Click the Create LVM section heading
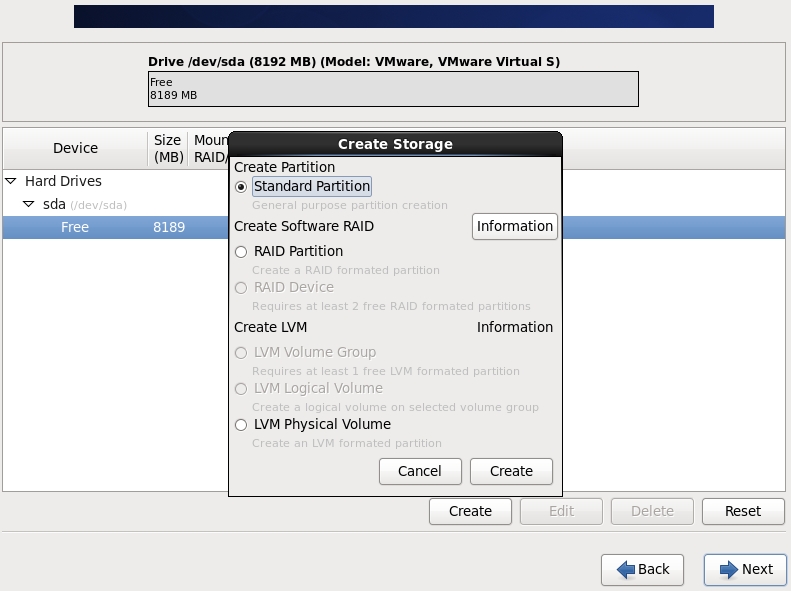 [270, 327]
